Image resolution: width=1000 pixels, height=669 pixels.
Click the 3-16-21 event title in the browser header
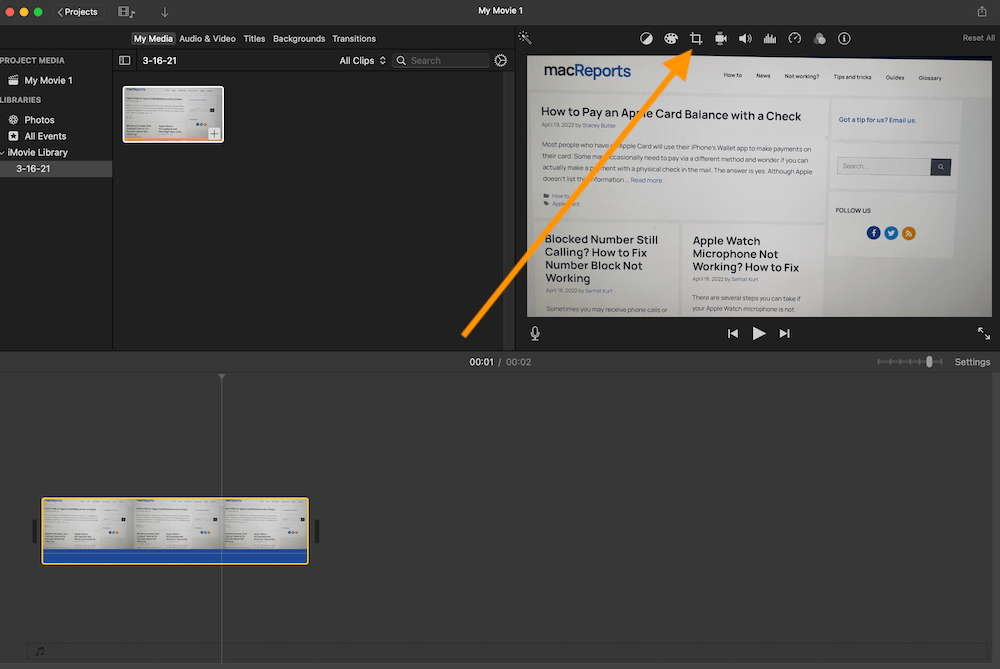[x=159, y=61]
